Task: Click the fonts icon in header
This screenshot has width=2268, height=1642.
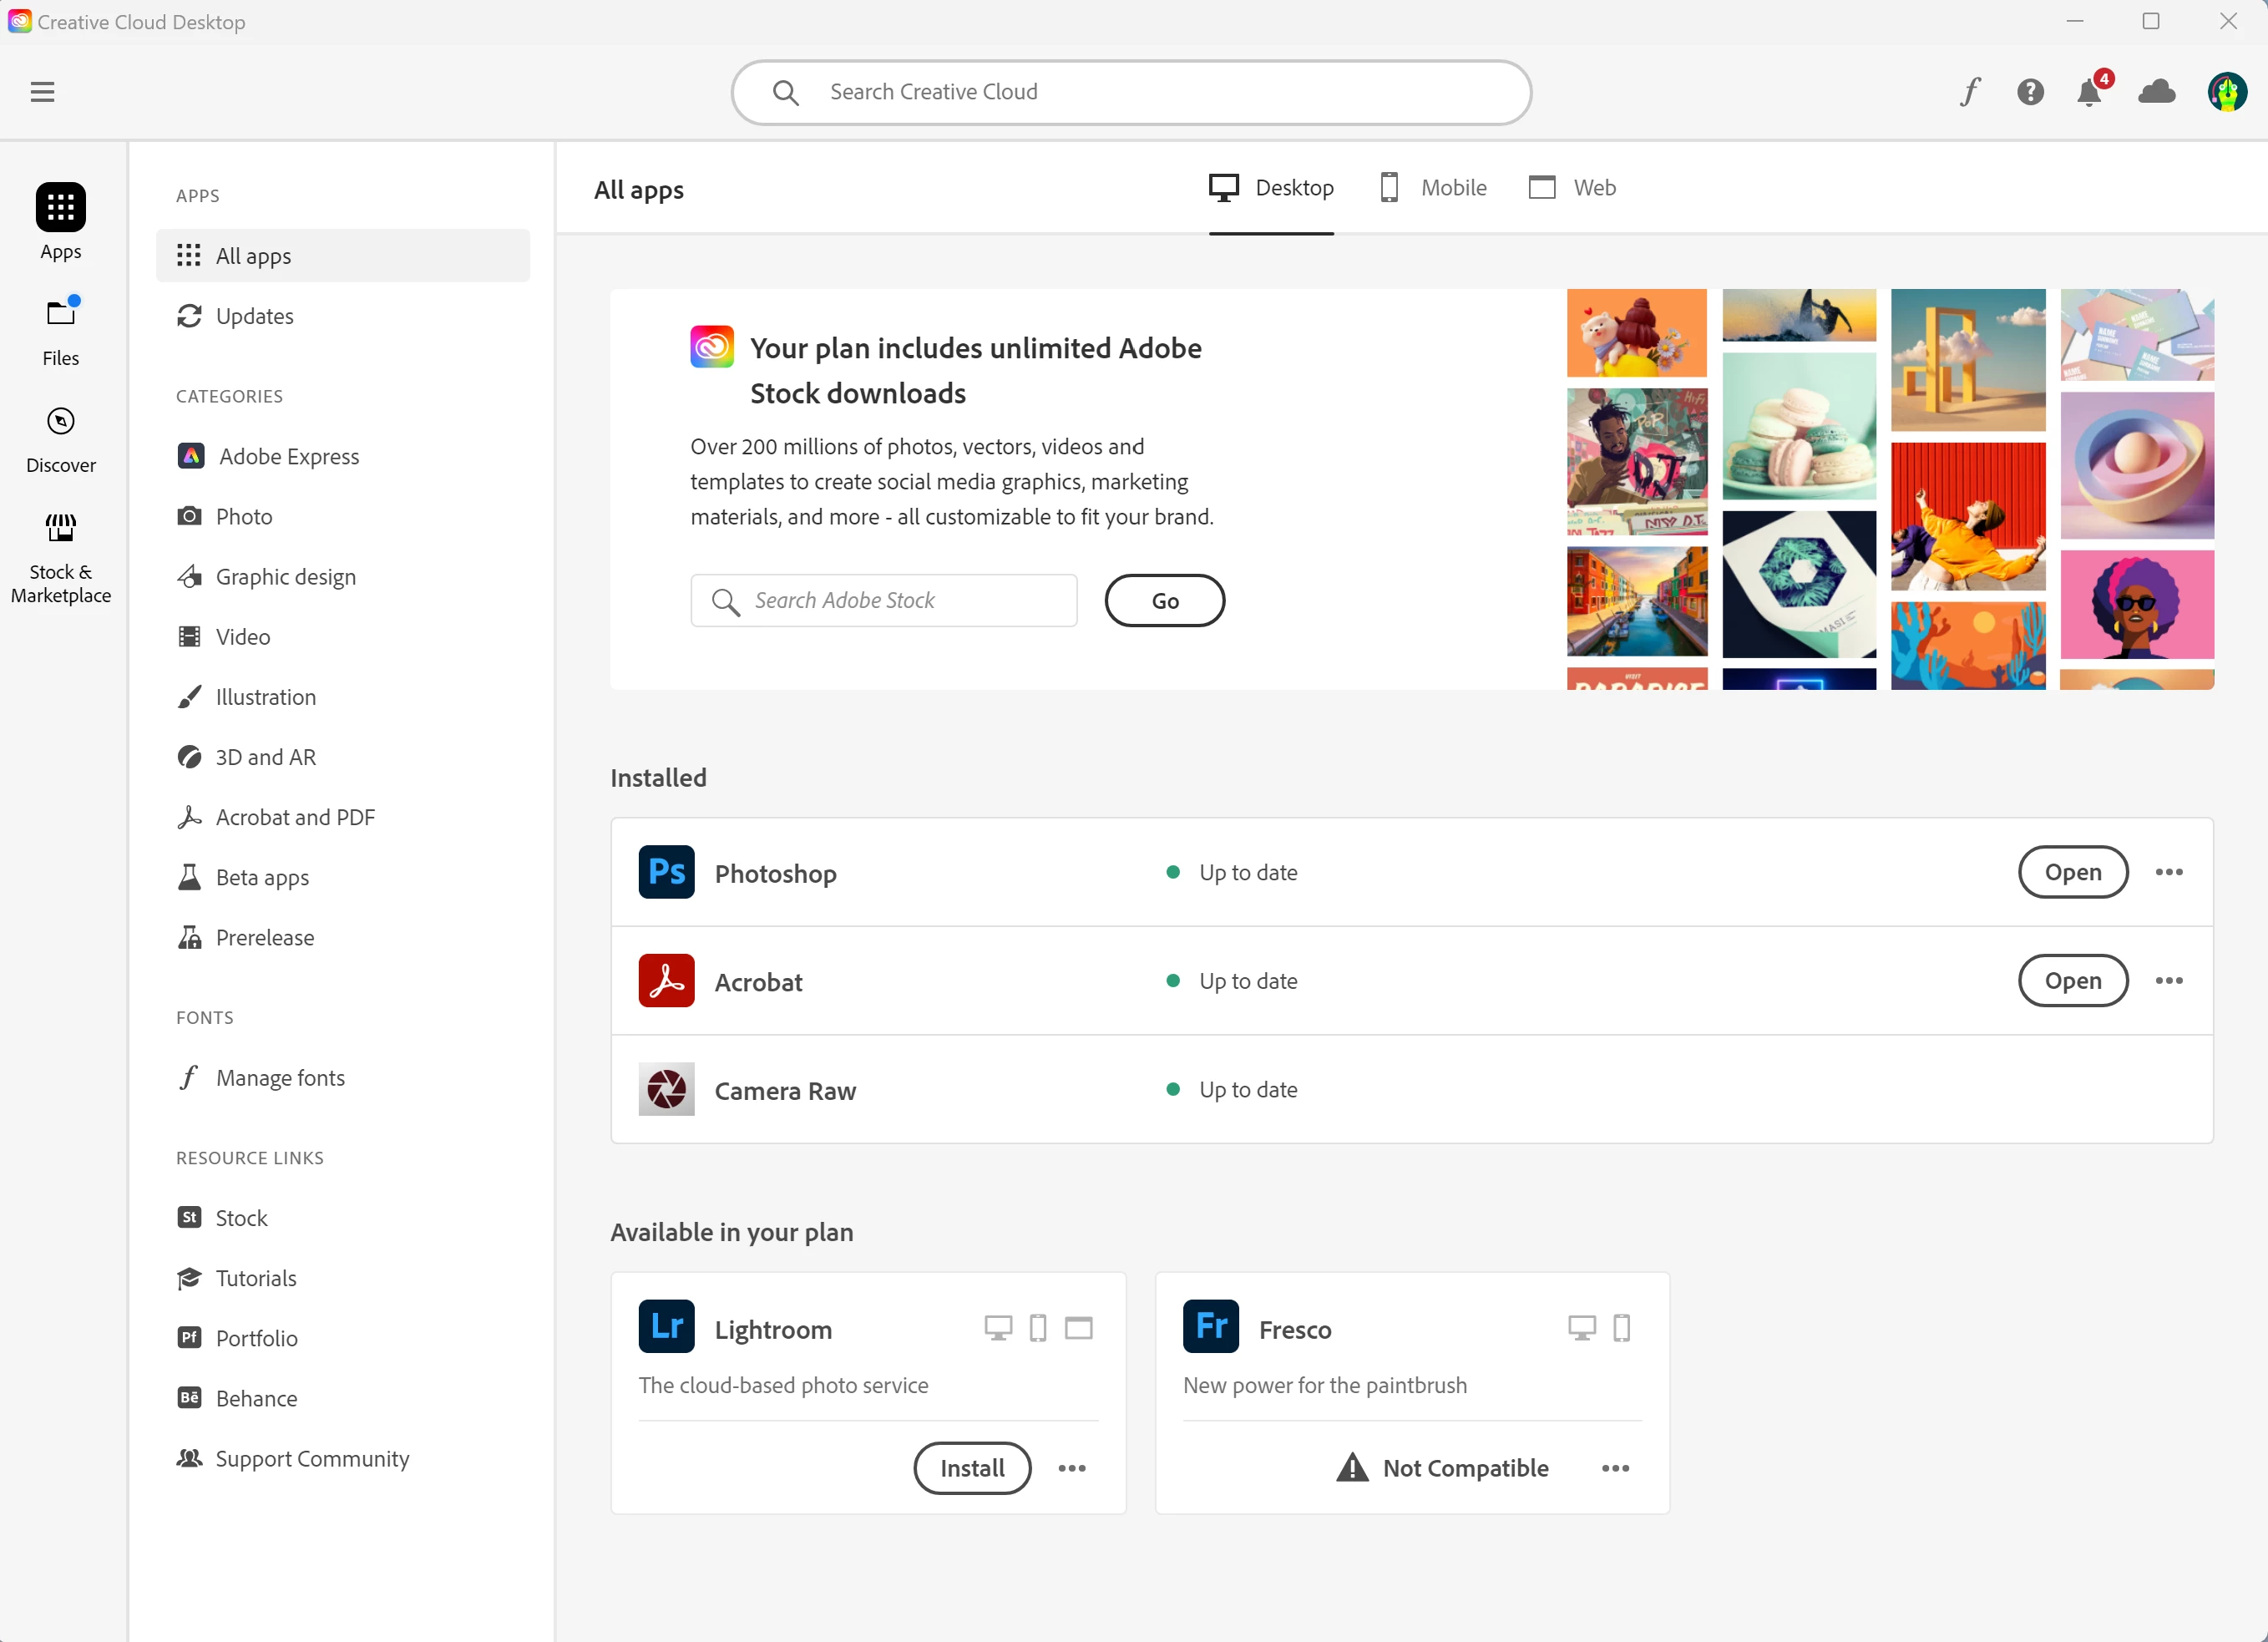Action: [1969, 92]
